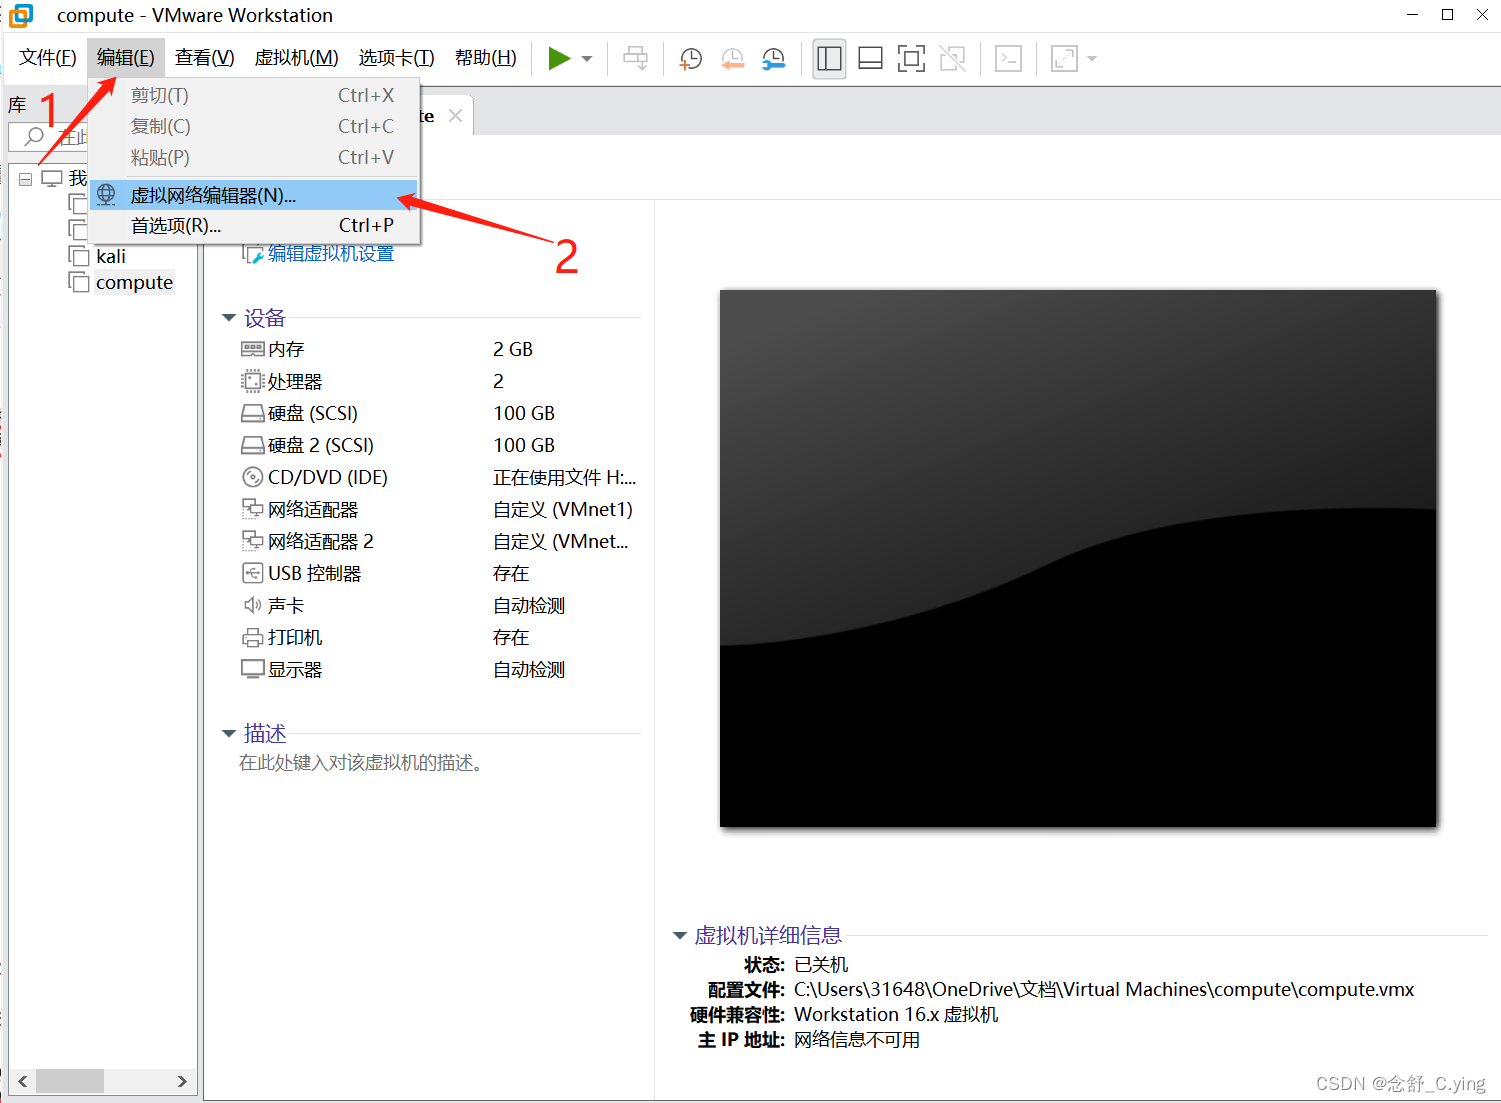This screenshot has width=1501, height=1103.
Task: Click the USB 控制器 icon
Action: point(252,573)
